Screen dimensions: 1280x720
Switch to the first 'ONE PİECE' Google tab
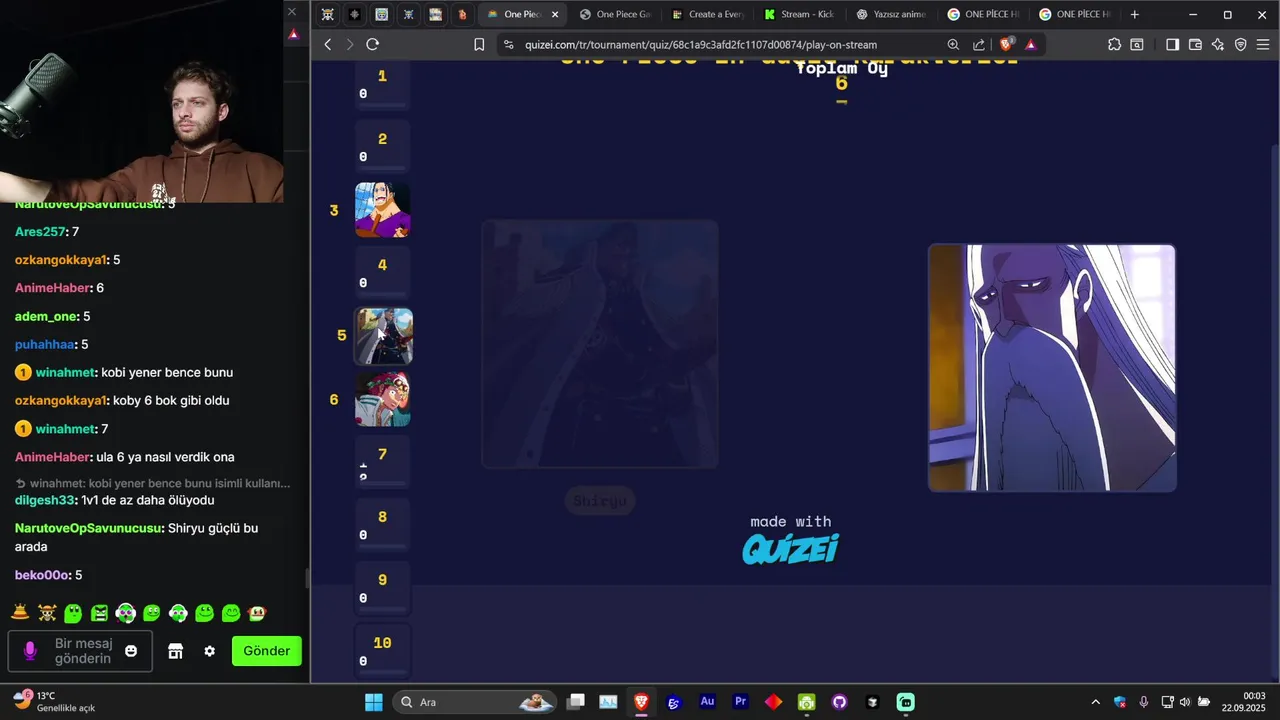point(985,15)
